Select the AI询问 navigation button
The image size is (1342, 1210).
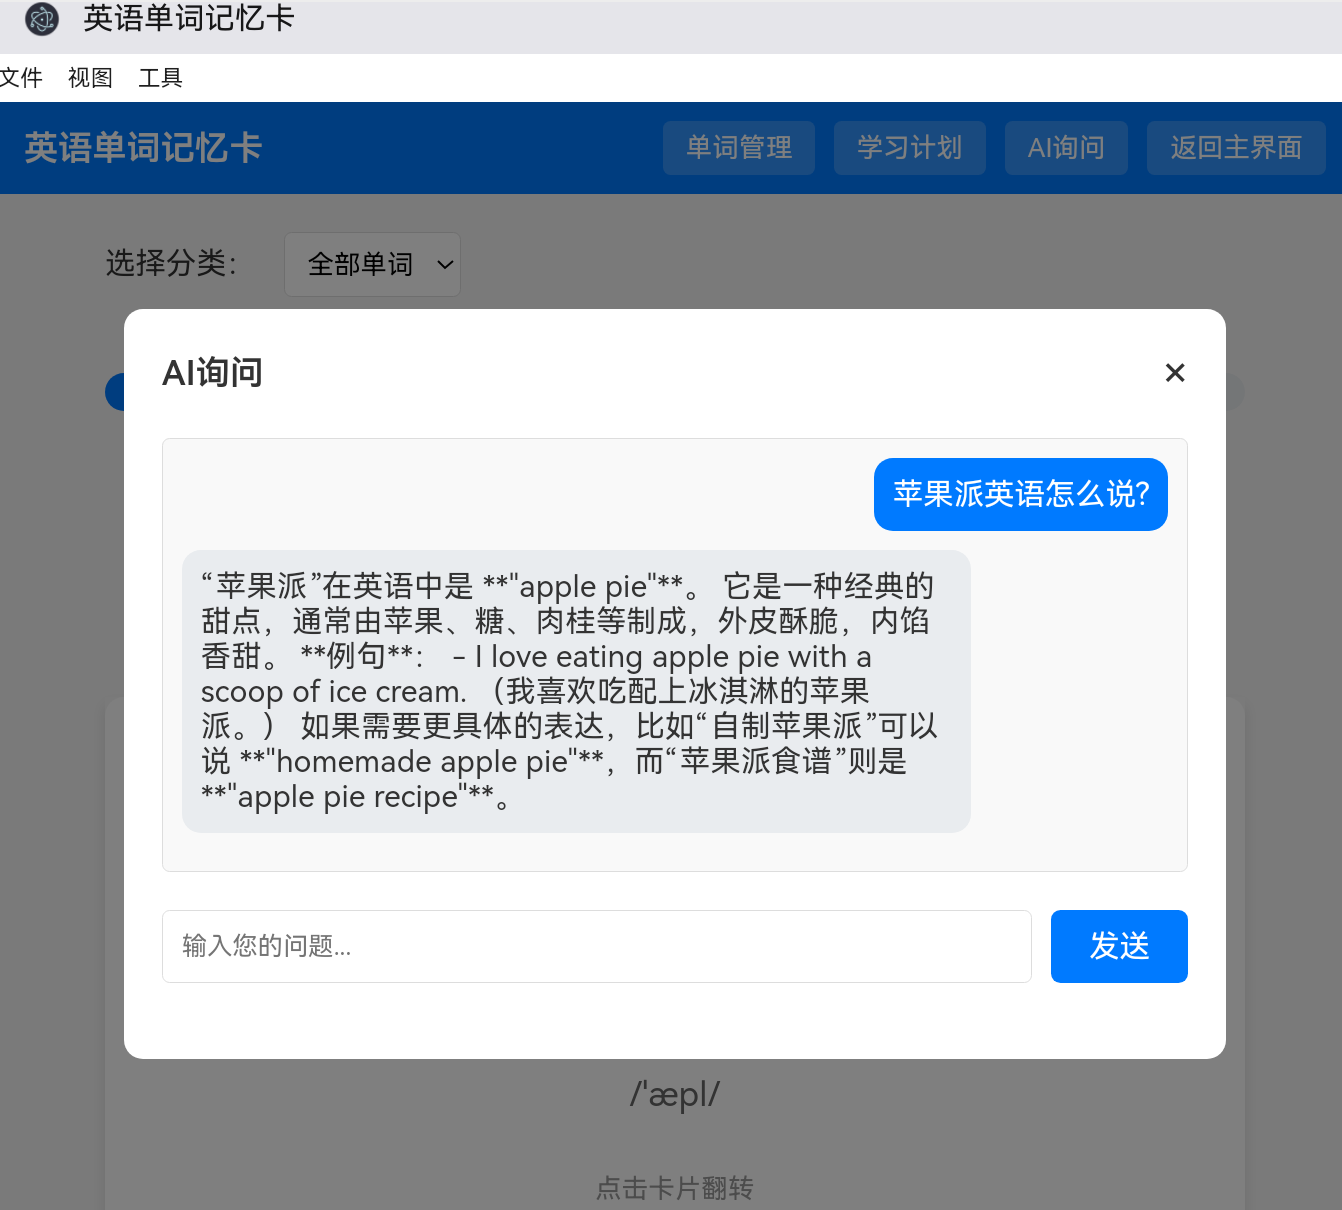1066,147
